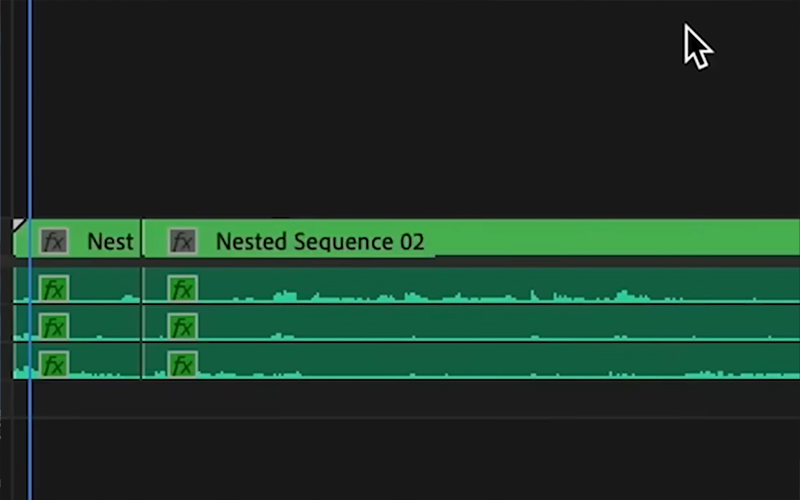
Task: Click fx badge of first clip, middle audio track
Action: click(53, 326)
